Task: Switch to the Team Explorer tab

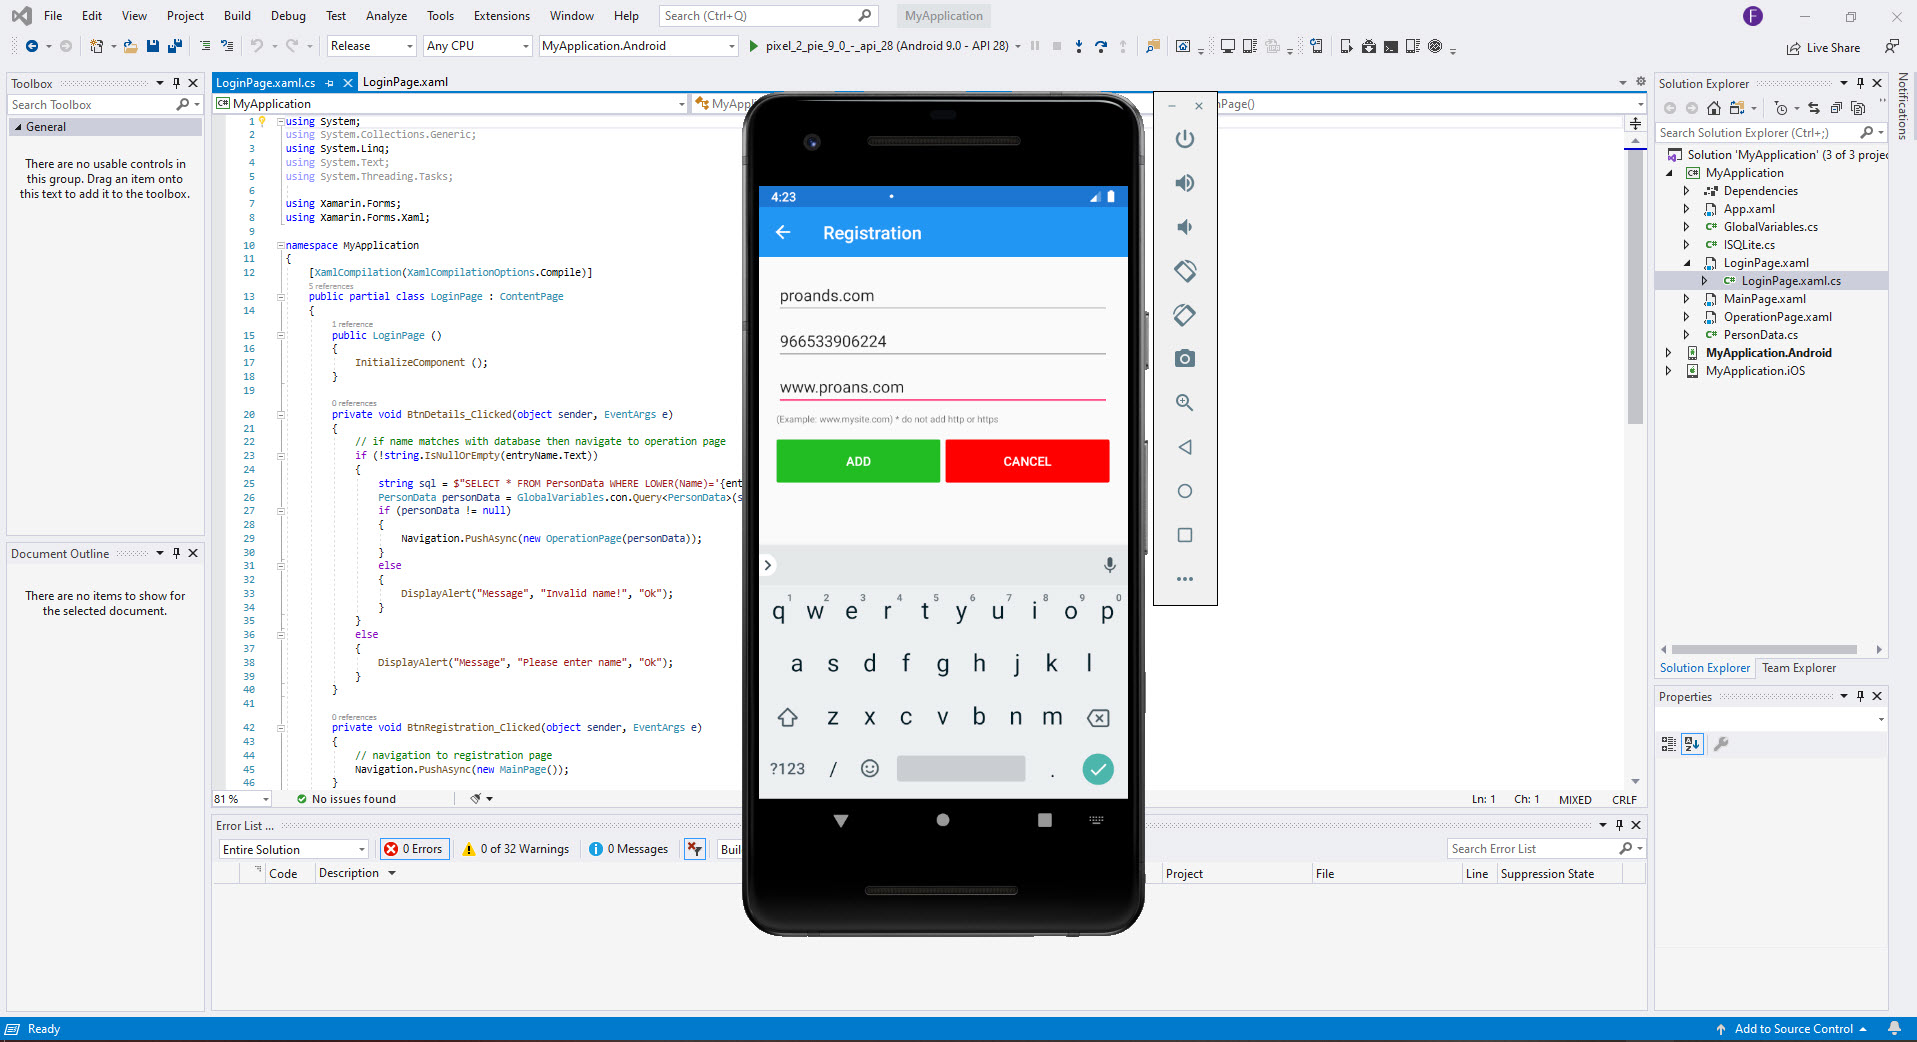Action: click(1799, 668)
